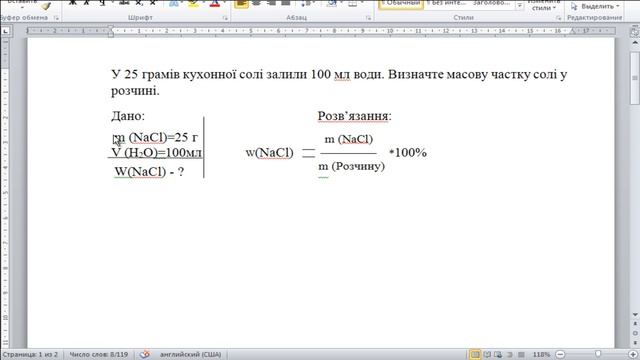Viewport: 640px width, 360px height.
Task: Click the word розчині. in the problem
Action: (x=135, y=91)
